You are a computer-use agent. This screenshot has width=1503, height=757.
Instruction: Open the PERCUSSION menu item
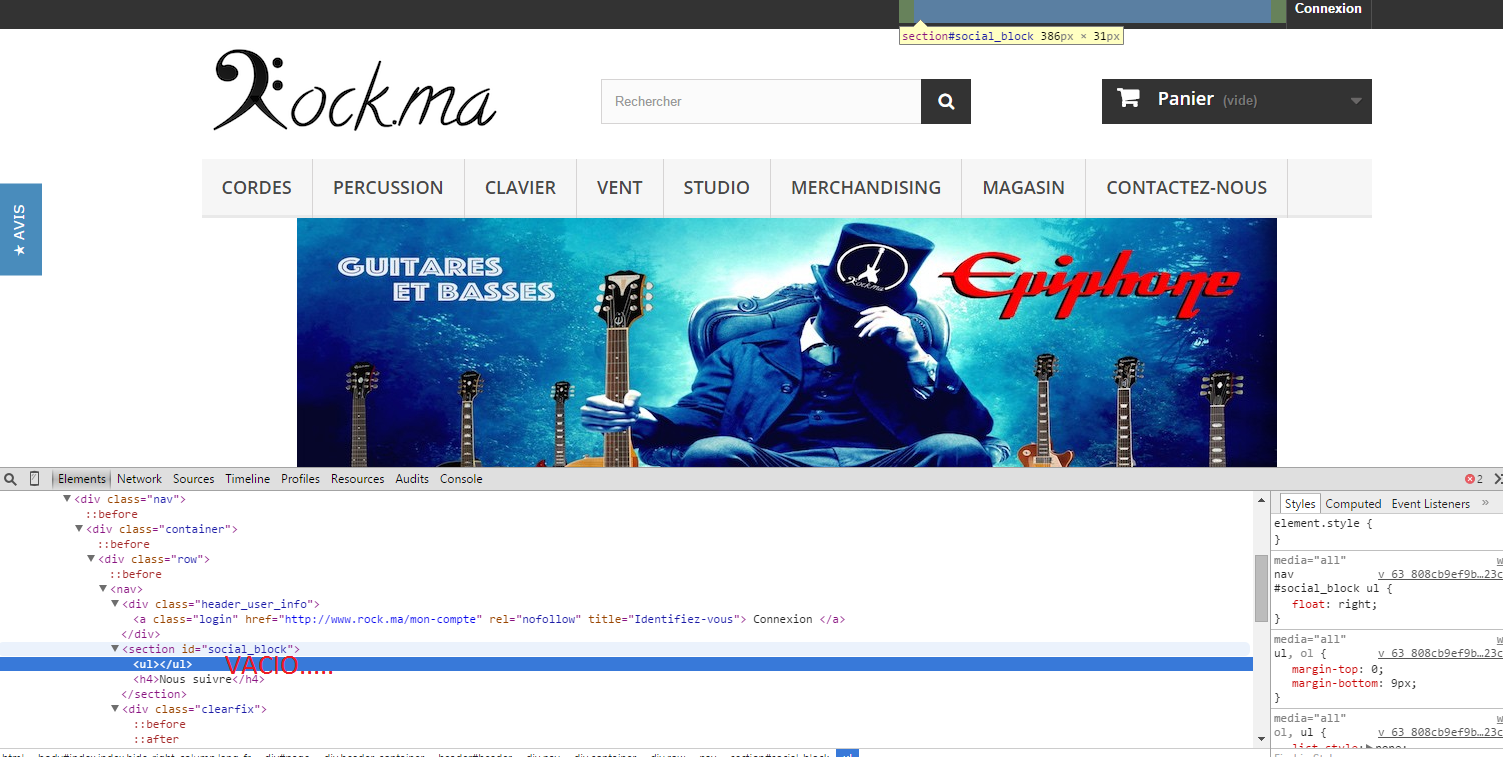[x=388, y=188]
